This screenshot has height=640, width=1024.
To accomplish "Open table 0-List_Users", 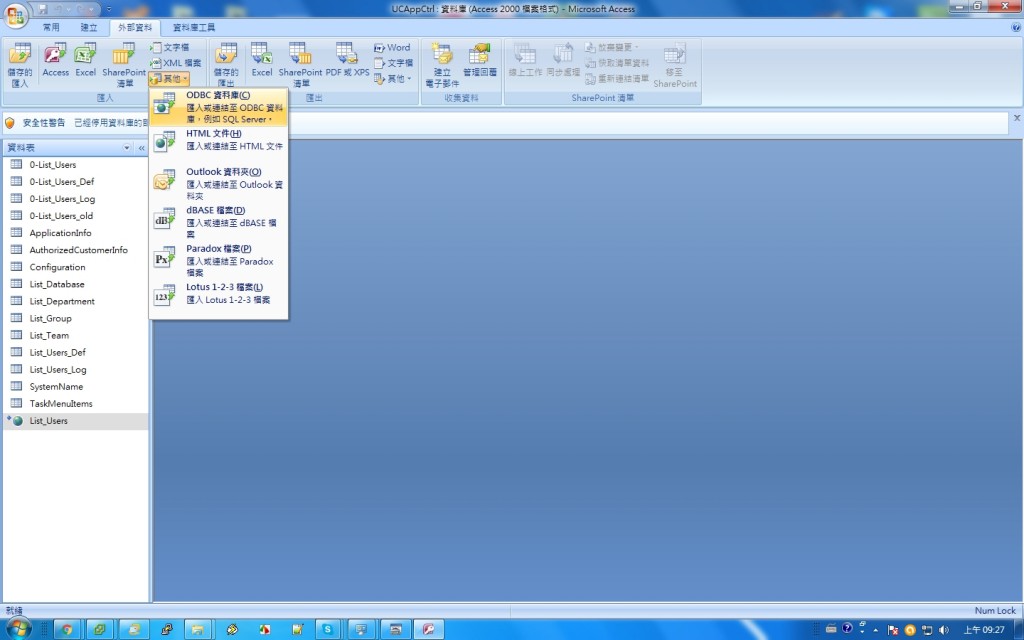I will [x=76, y=165].
